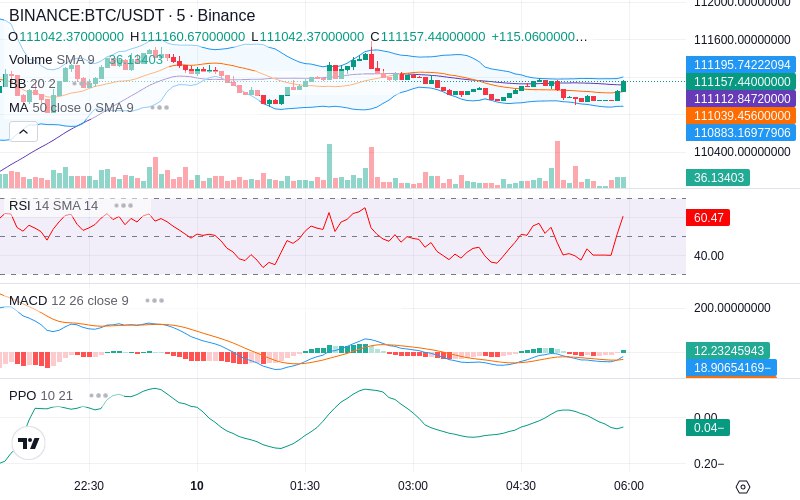
Task: Click the 01:30 time axis label
Action: click(305, 486)
